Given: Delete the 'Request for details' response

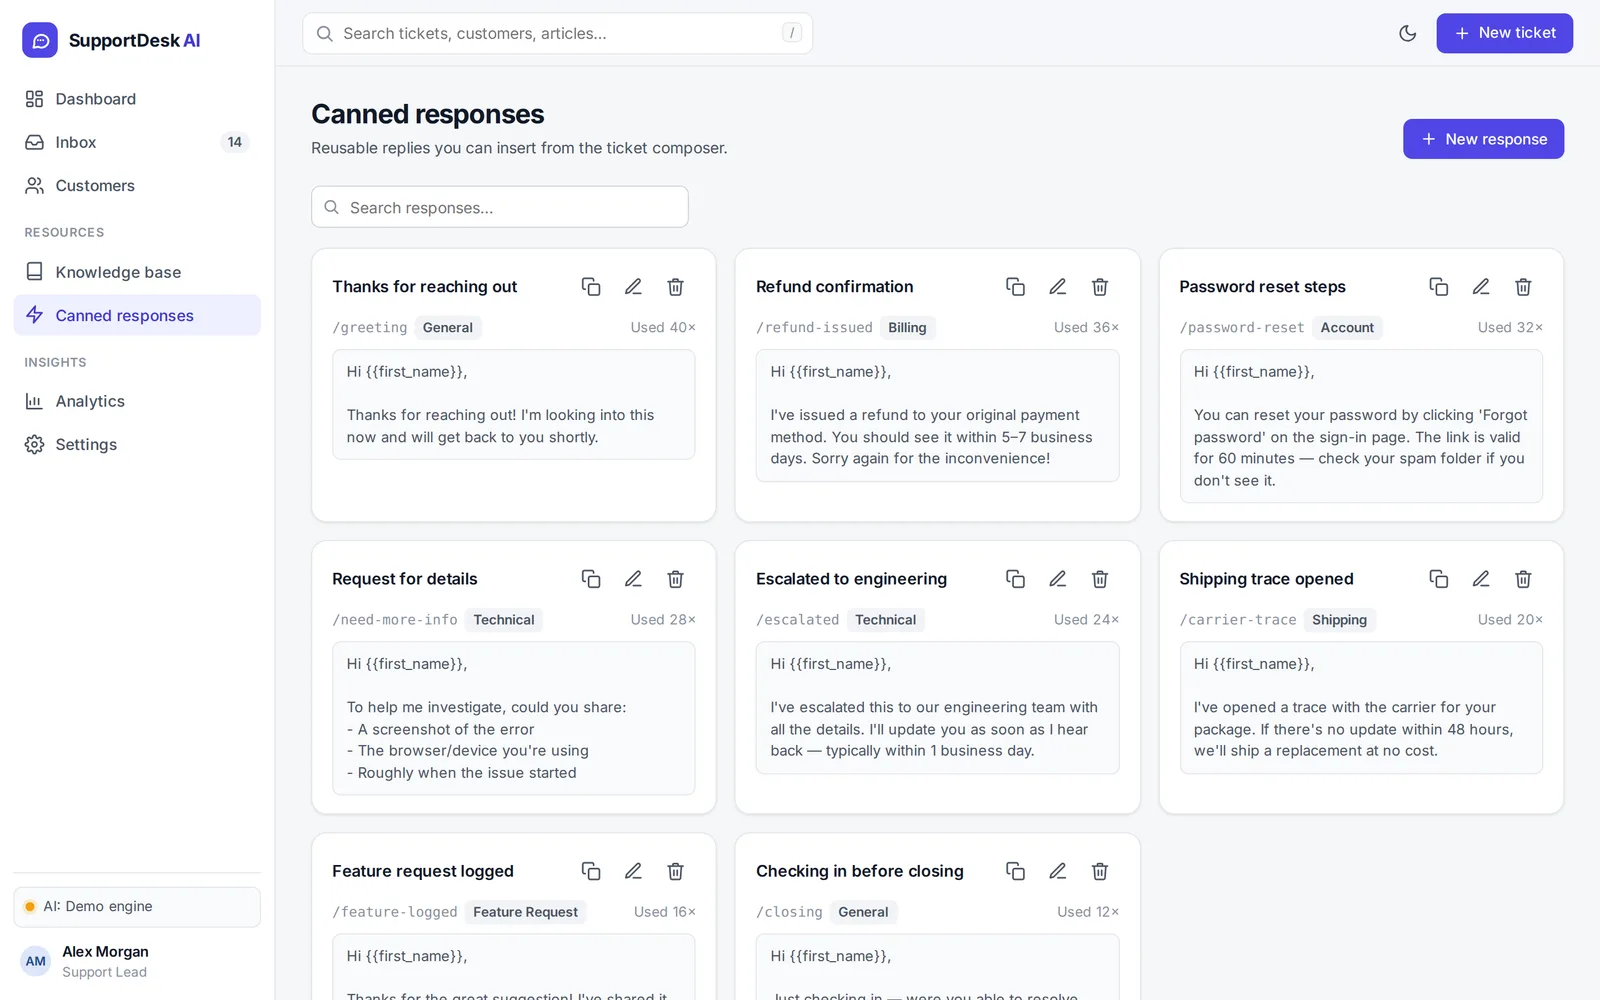Looking at the screenshot, I should (675, 579).
